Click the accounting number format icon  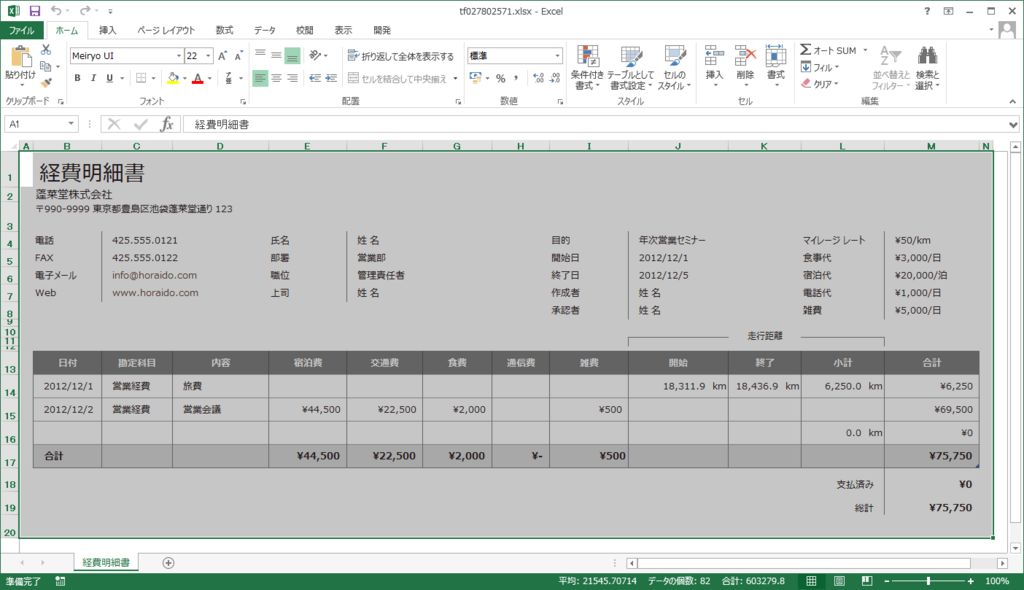tap(475, 78)
